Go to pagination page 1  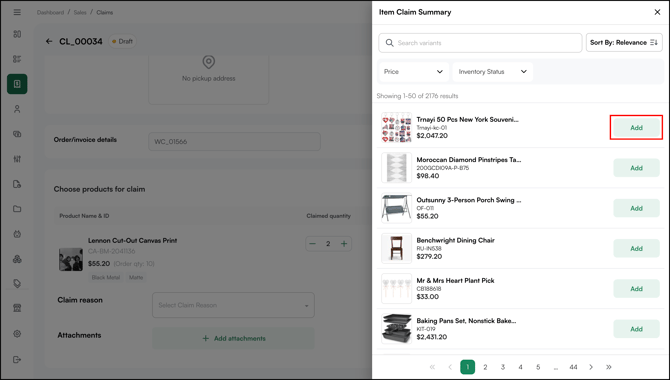[467, 367]
